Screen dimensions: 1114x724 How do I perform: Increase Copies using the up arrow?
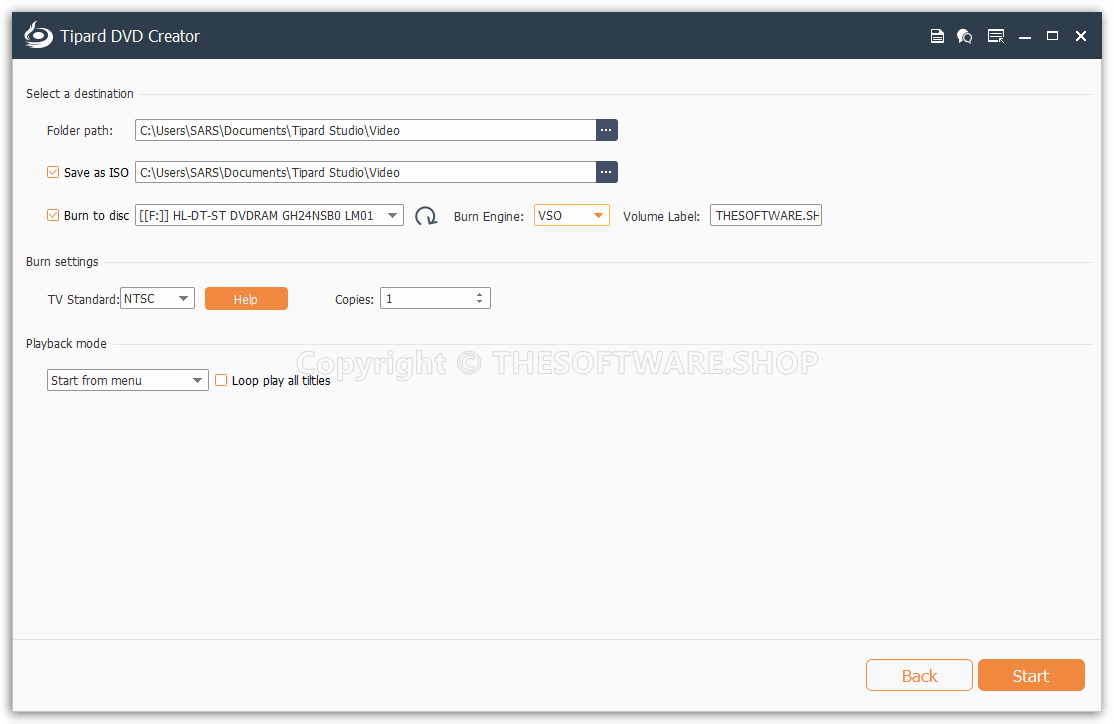(x=480, y=294)
